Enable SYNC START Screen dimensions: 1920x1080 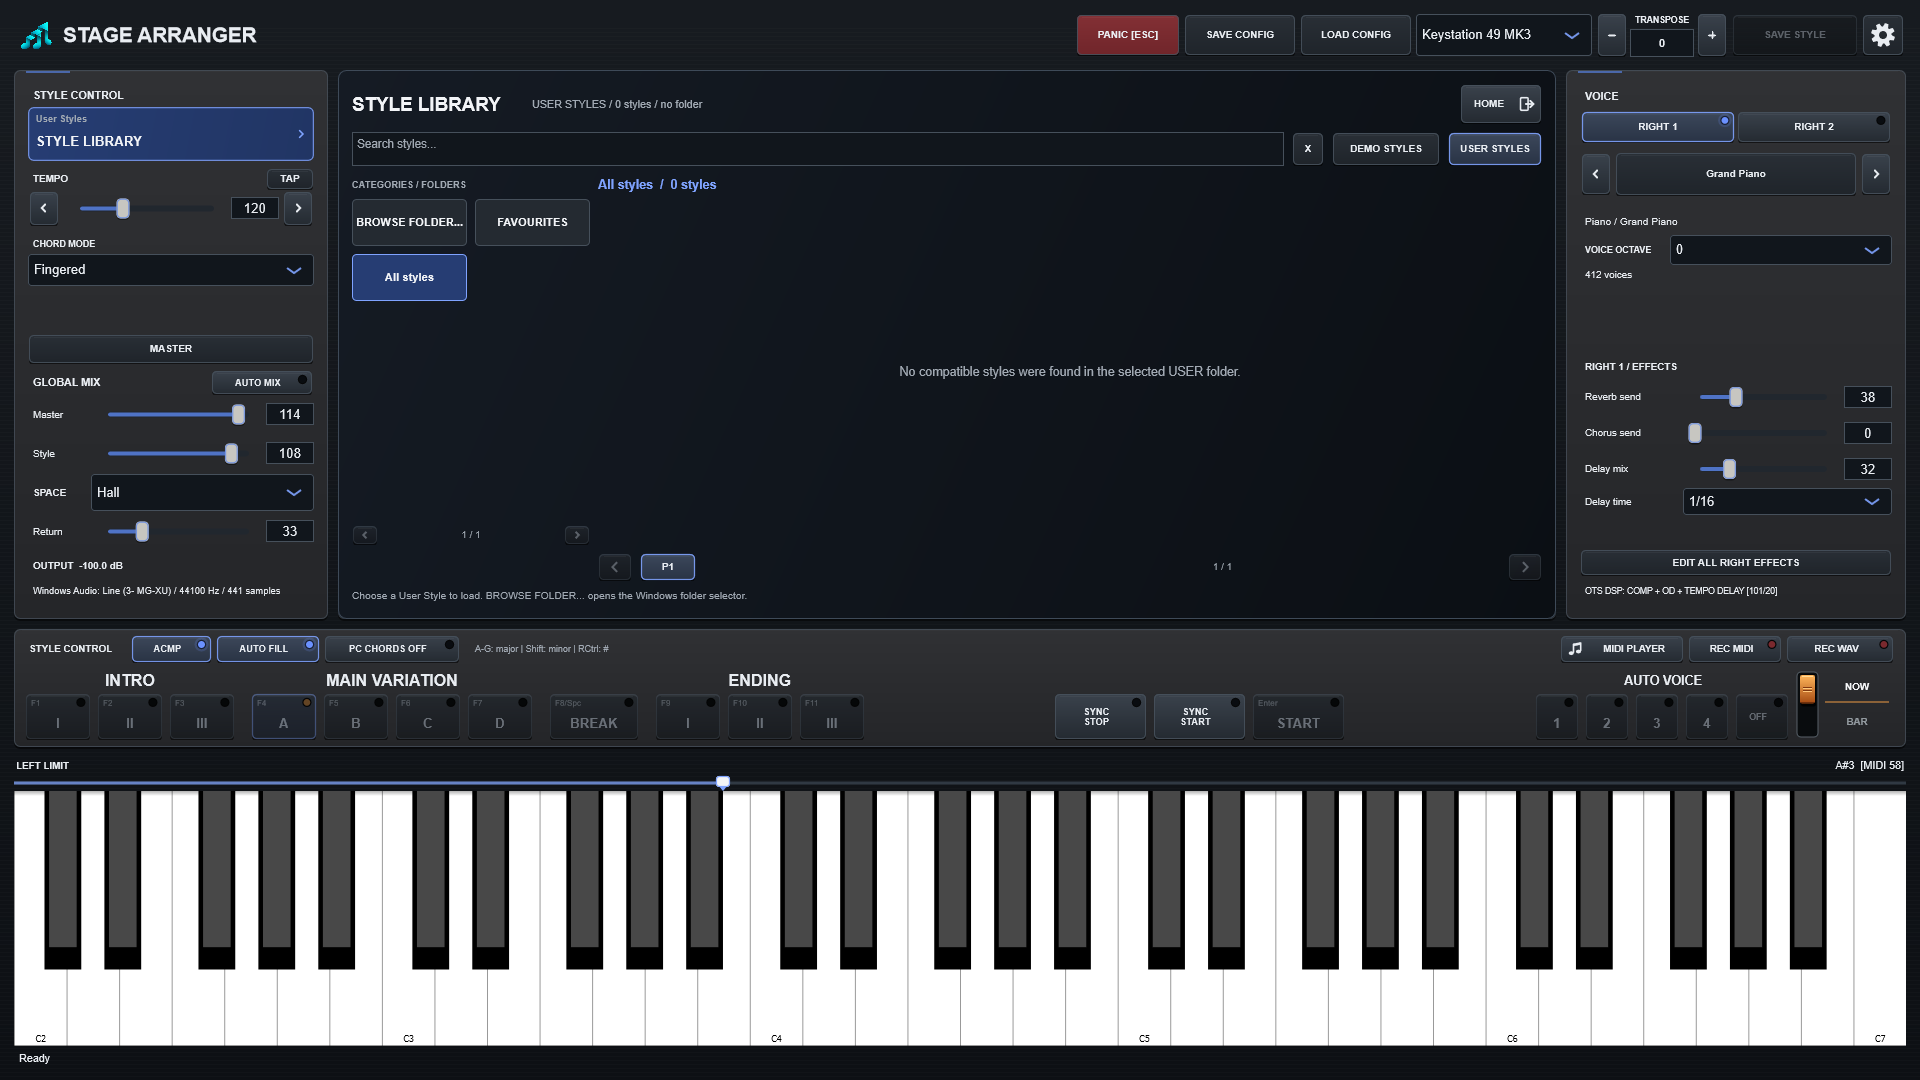[1199, 717]
